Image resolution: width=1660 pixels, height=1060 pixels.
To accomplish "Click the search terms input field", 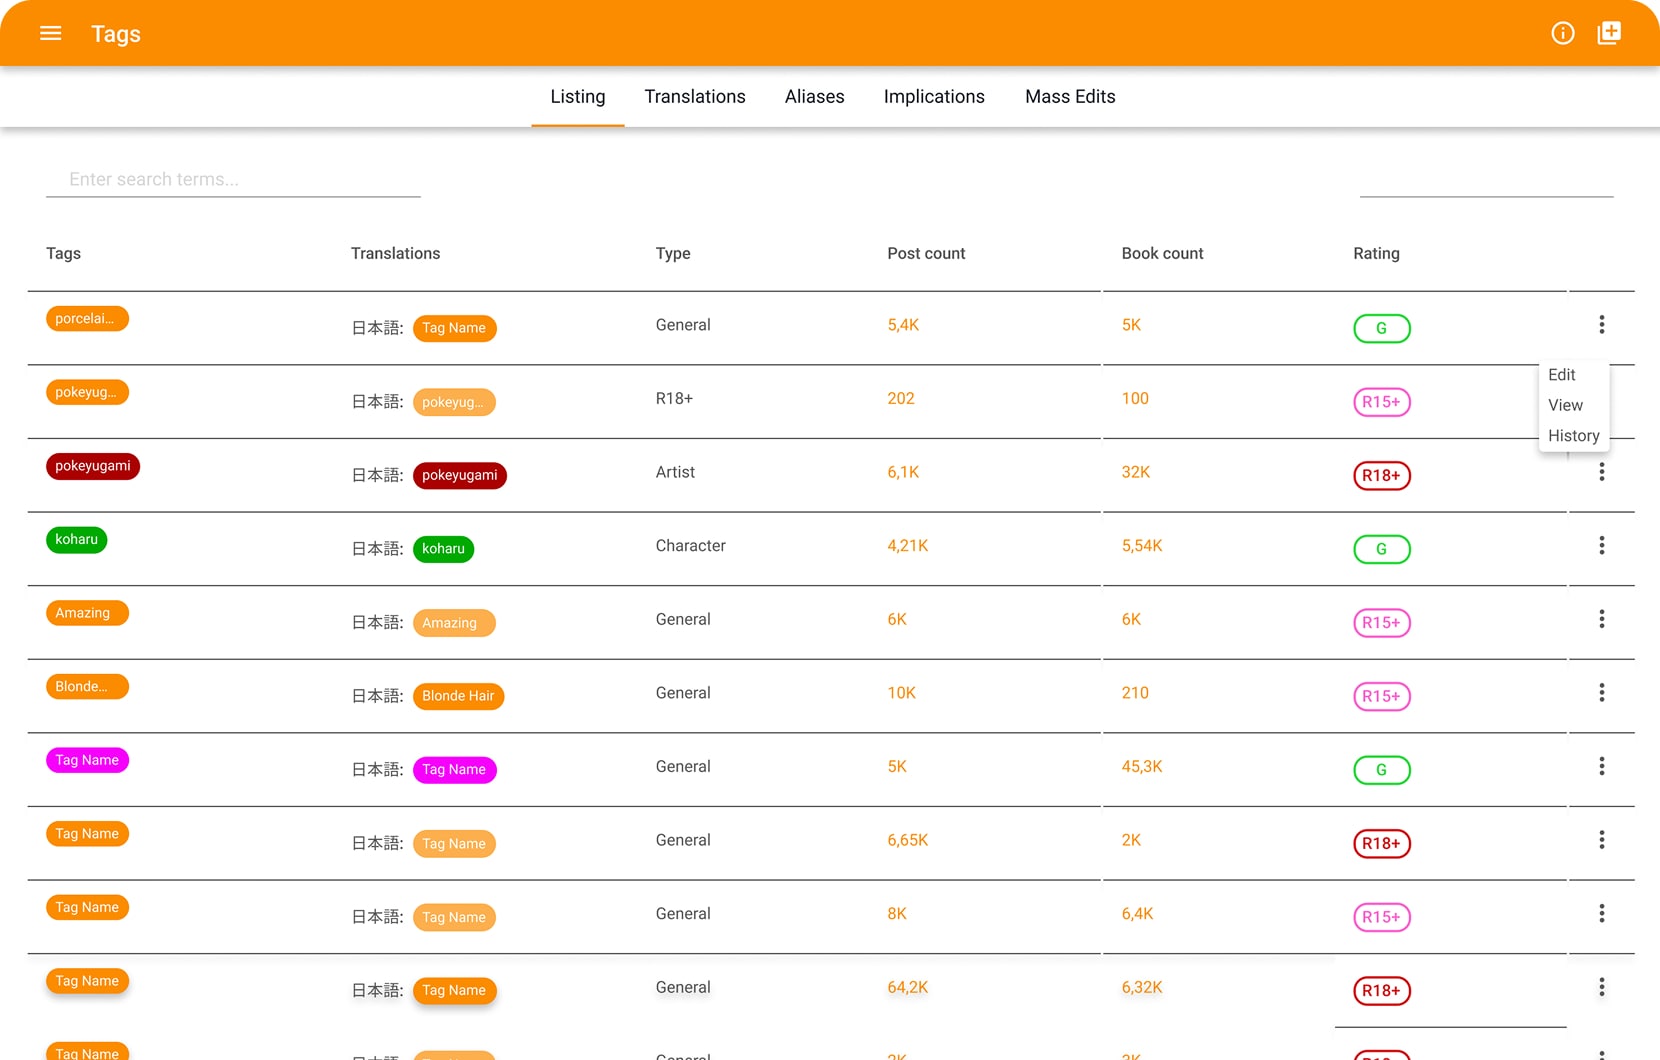I will click(x=233, y=179).
